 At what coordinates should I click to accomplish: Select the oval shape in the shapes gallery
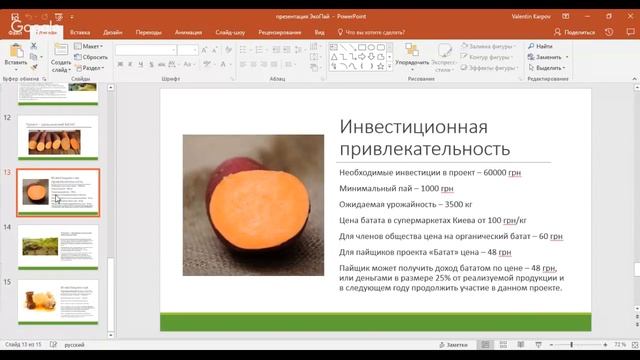(x=371, y=47)
